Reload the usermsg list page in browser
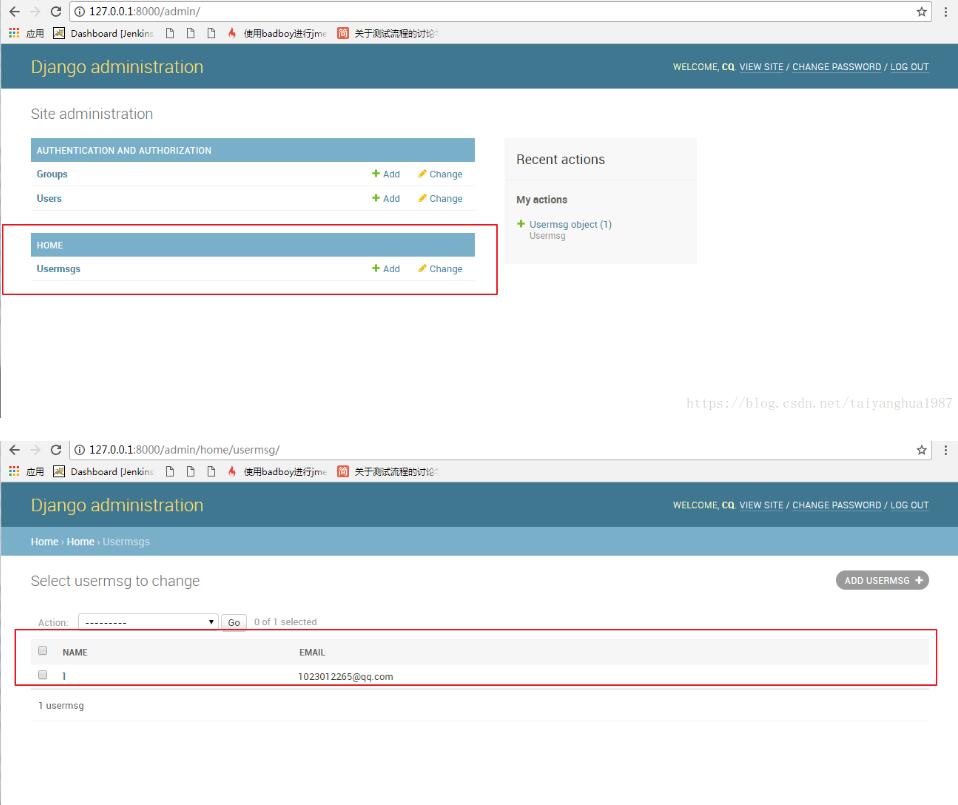The image size is (958, 805). [x=56, y=450]
